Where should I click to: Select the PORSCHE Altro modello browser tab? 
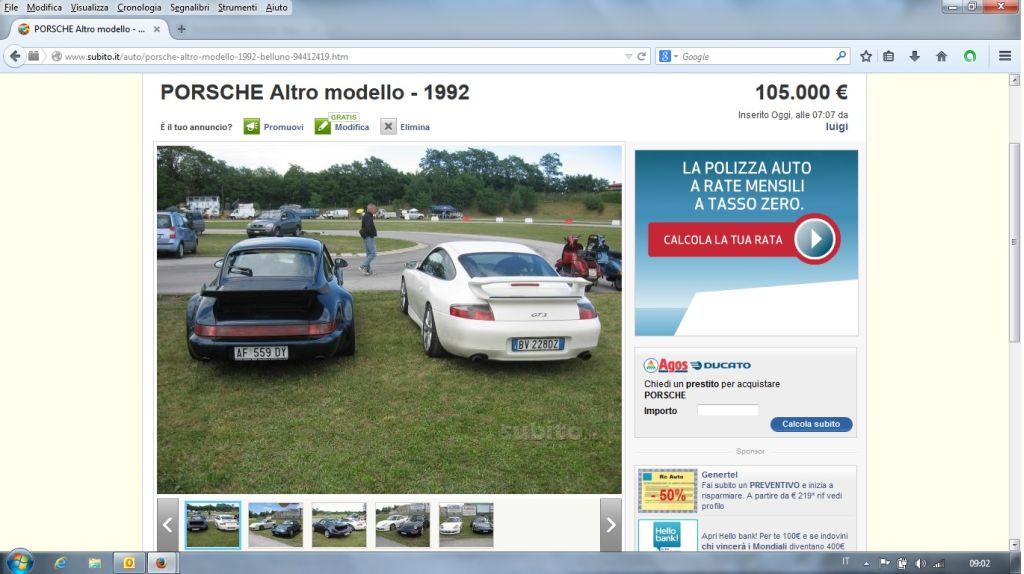pyautogui.click(x=89, y=29)
